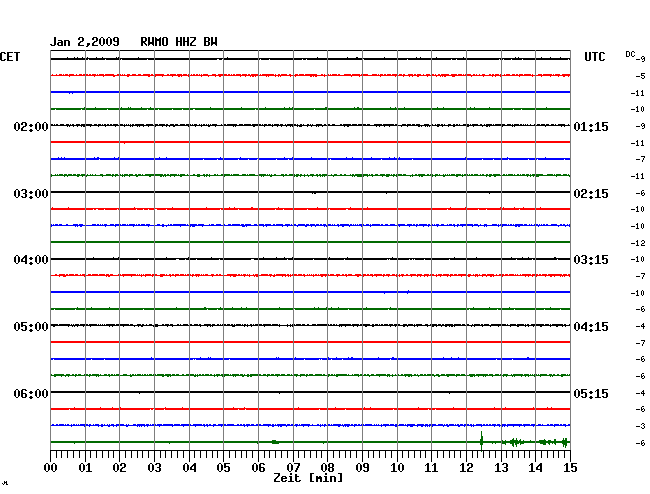Click minute tick label 07 on time axis
The image size is (650, 494).
click(x=293, y=468)
